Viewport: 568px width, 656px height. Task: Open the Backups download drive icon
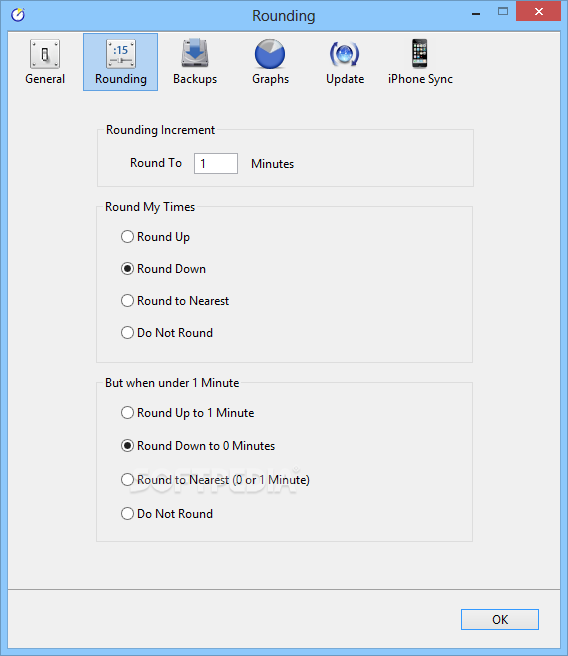coord(195,54)
